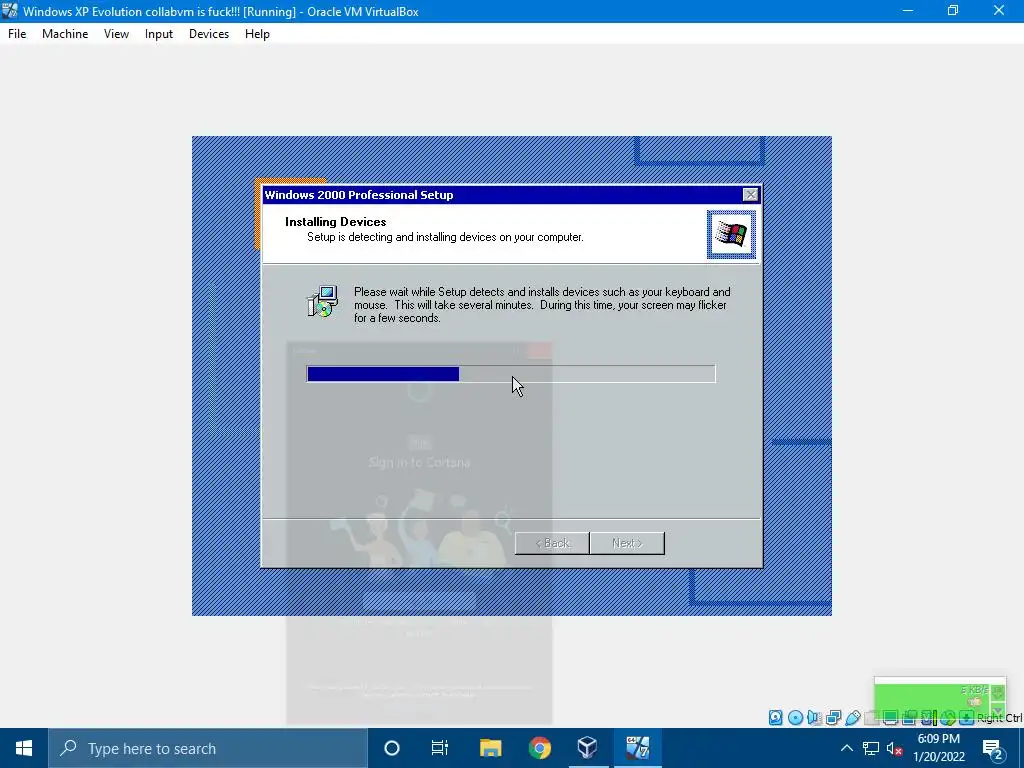This screenshot has height=768, width=1024.
Task: Click the Installing Devices heading
Action: (x=336, y=221)
